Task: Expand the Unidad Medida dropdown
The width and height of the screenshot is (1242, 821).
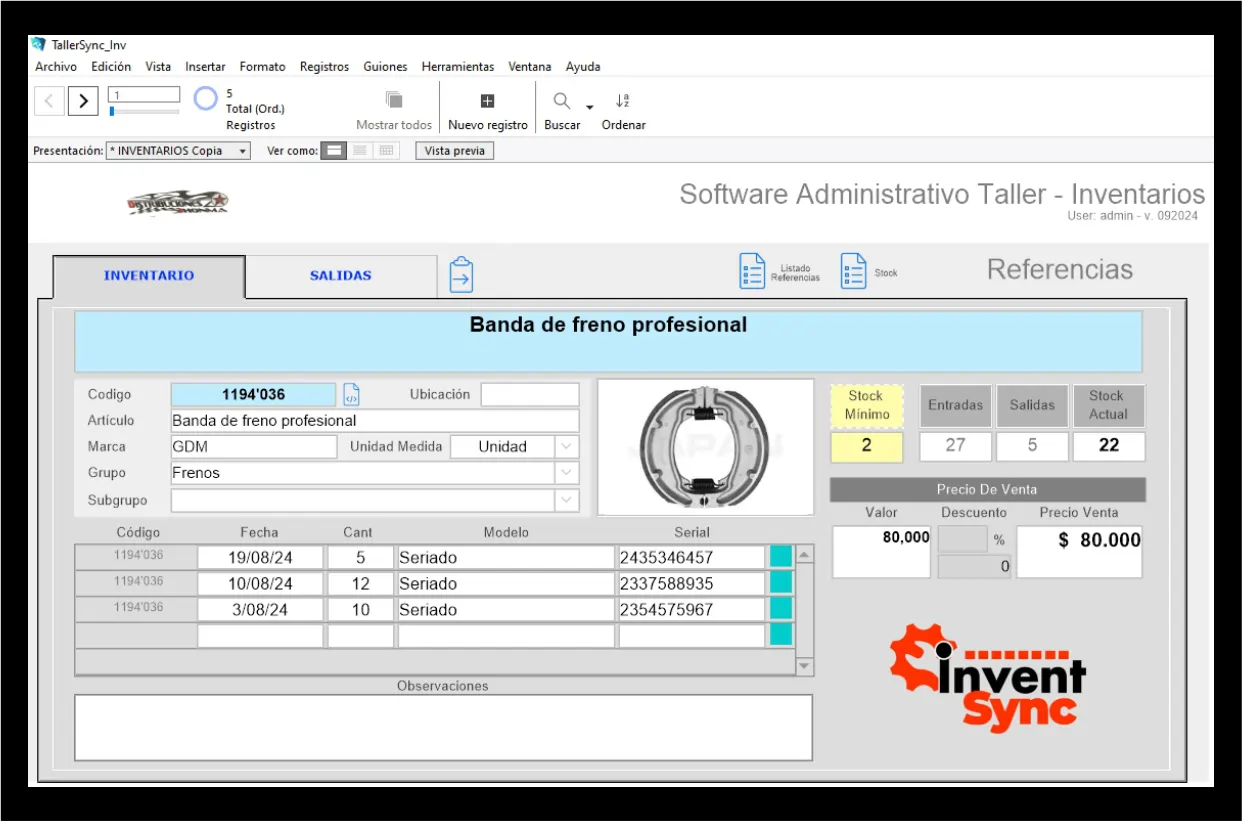Action: coord(567,447)
